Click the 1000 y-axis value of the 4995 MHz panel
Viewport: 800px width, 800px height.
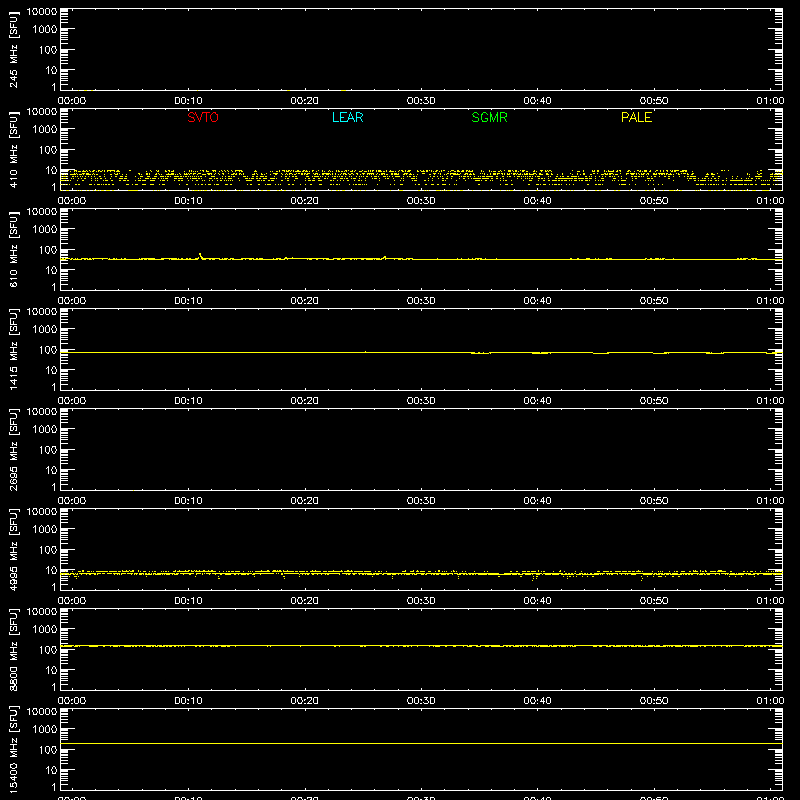pyautogui.click(x=45, y=530)
